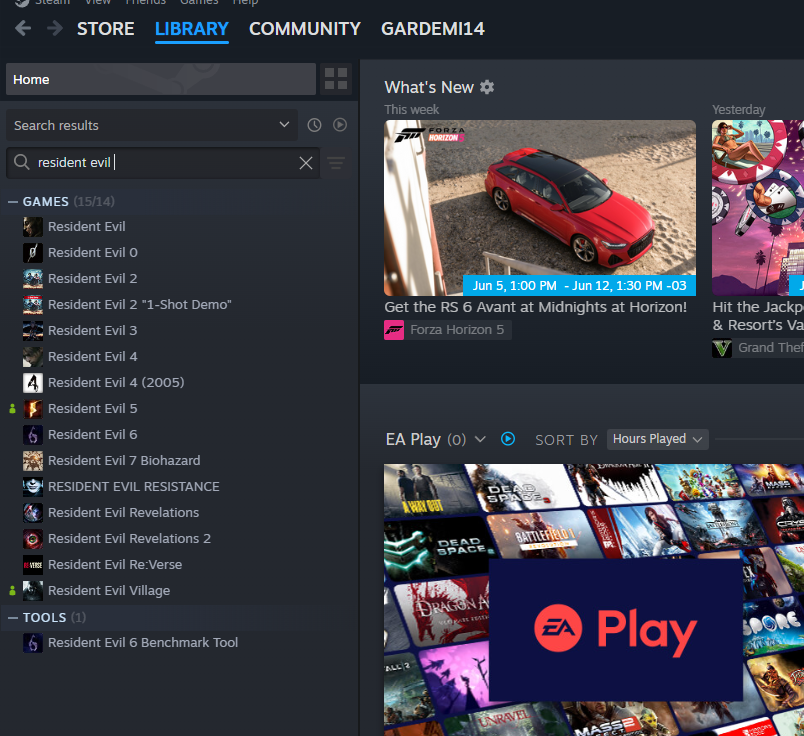Collapse the TOOLS section
This screenshot has width=804, height=736.
pos(13,618)
